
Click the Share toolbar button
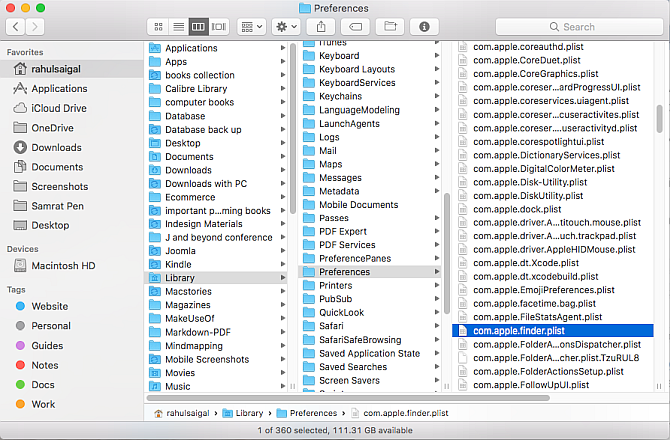point(321,27)
